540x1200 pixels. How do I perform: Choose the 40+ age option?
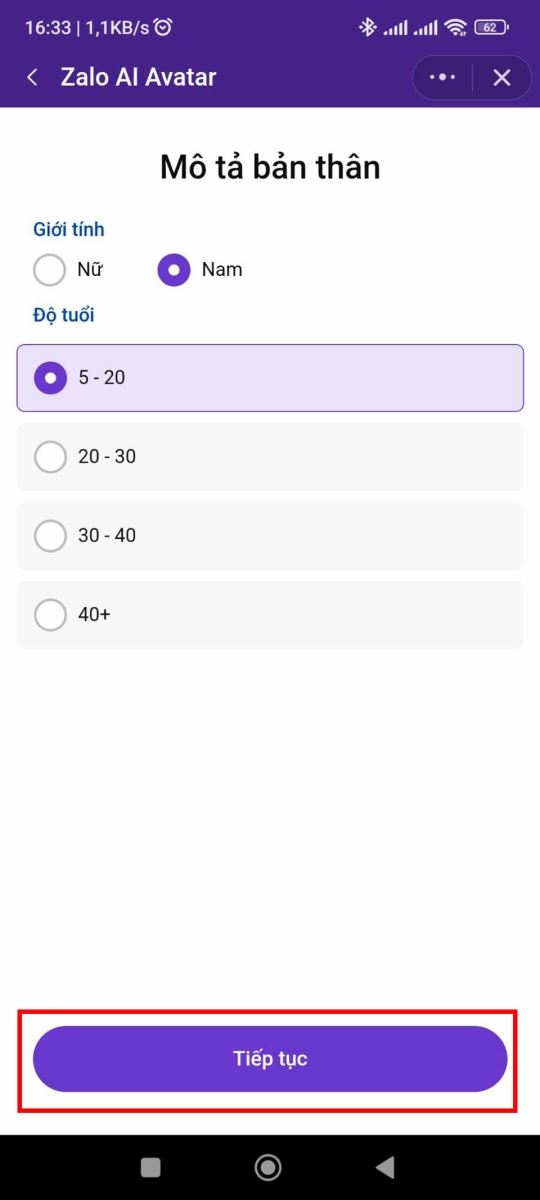[270, 615]
